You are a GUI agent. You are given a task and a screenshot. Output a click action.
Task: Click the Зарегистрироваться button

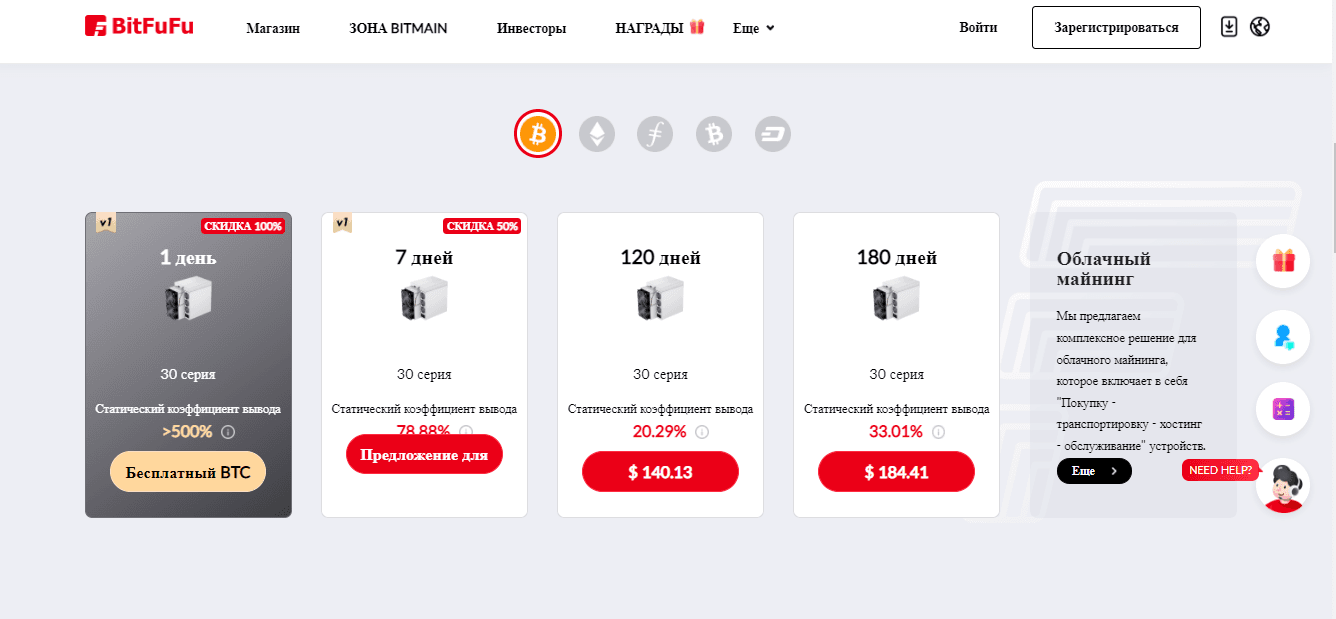[x=1116, y=27]
